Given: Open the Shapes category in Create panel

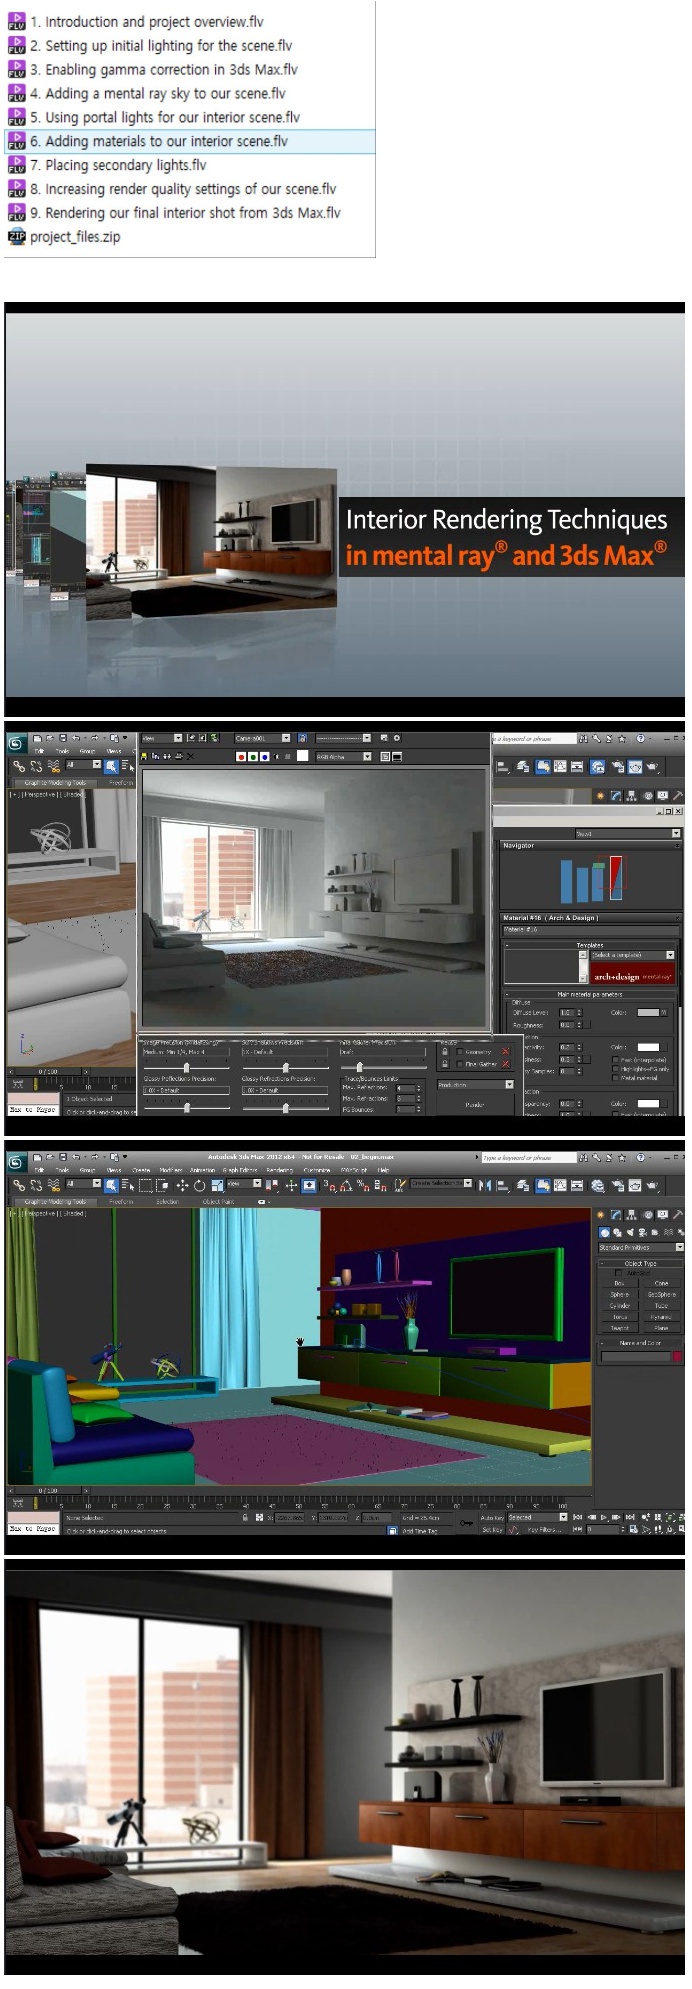Looking at the screenshot, I should tap(617, 1232).
